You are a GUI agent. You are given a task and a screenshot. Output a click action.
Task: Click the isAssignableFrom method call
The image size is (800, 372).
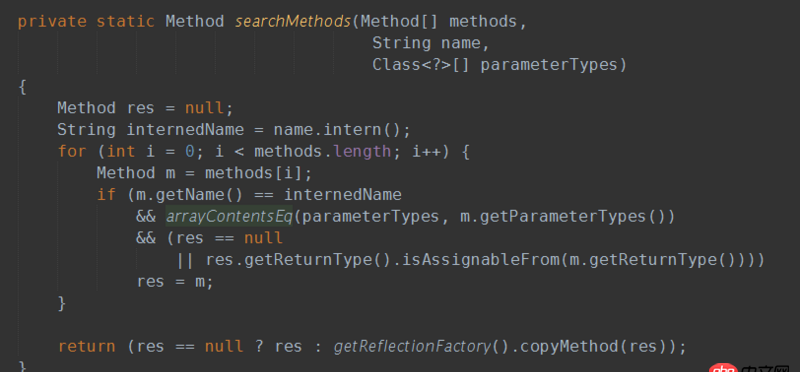(481, 260)
